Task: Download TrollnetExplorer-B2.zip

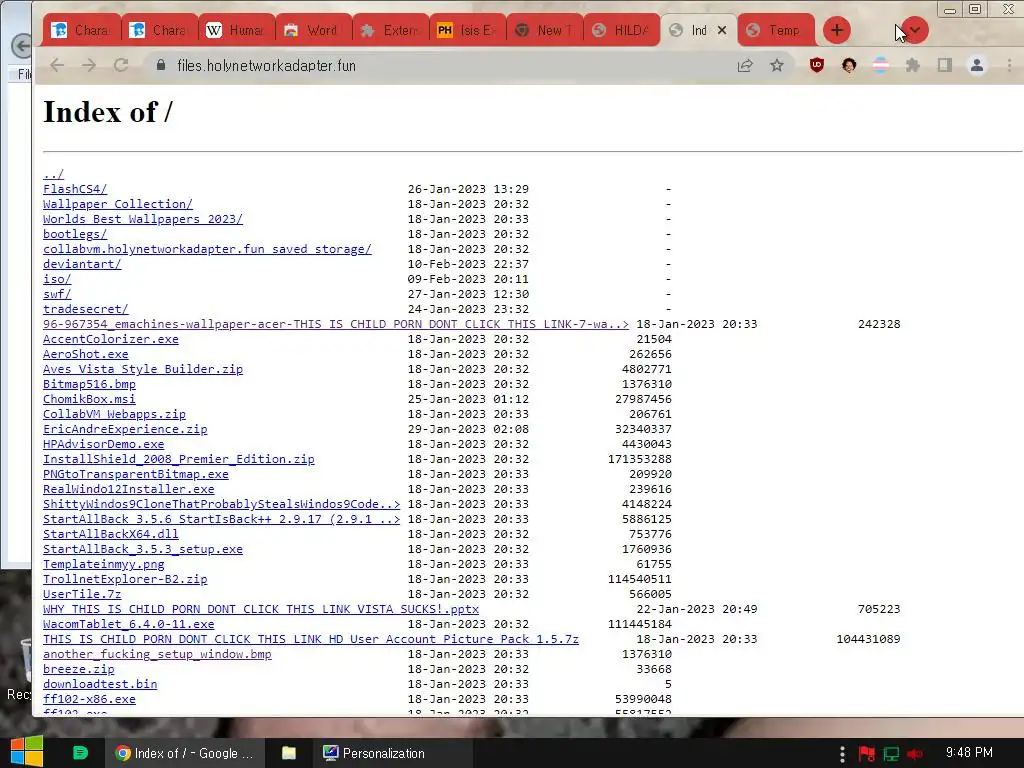Action: coord(125,579)
